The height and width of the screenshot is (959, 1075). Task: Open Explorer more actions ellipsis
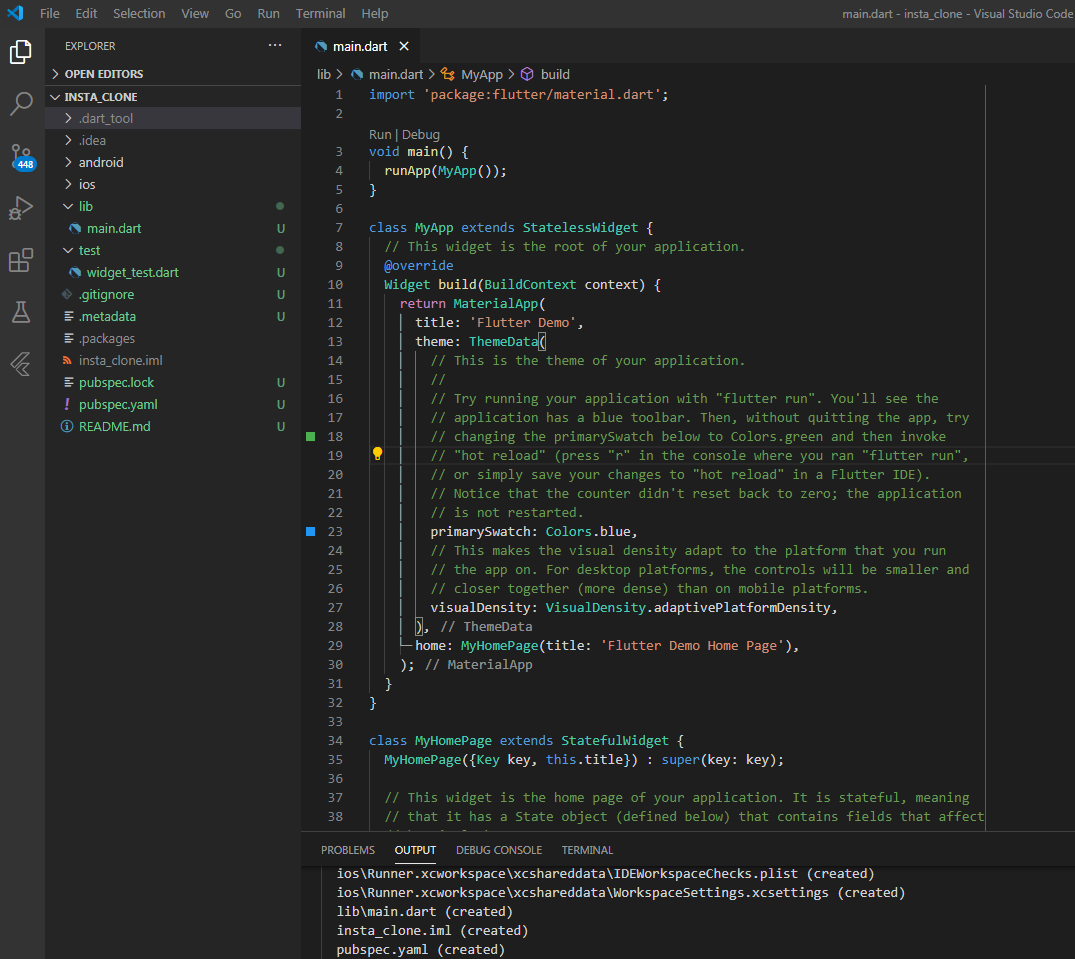point(275,45)
